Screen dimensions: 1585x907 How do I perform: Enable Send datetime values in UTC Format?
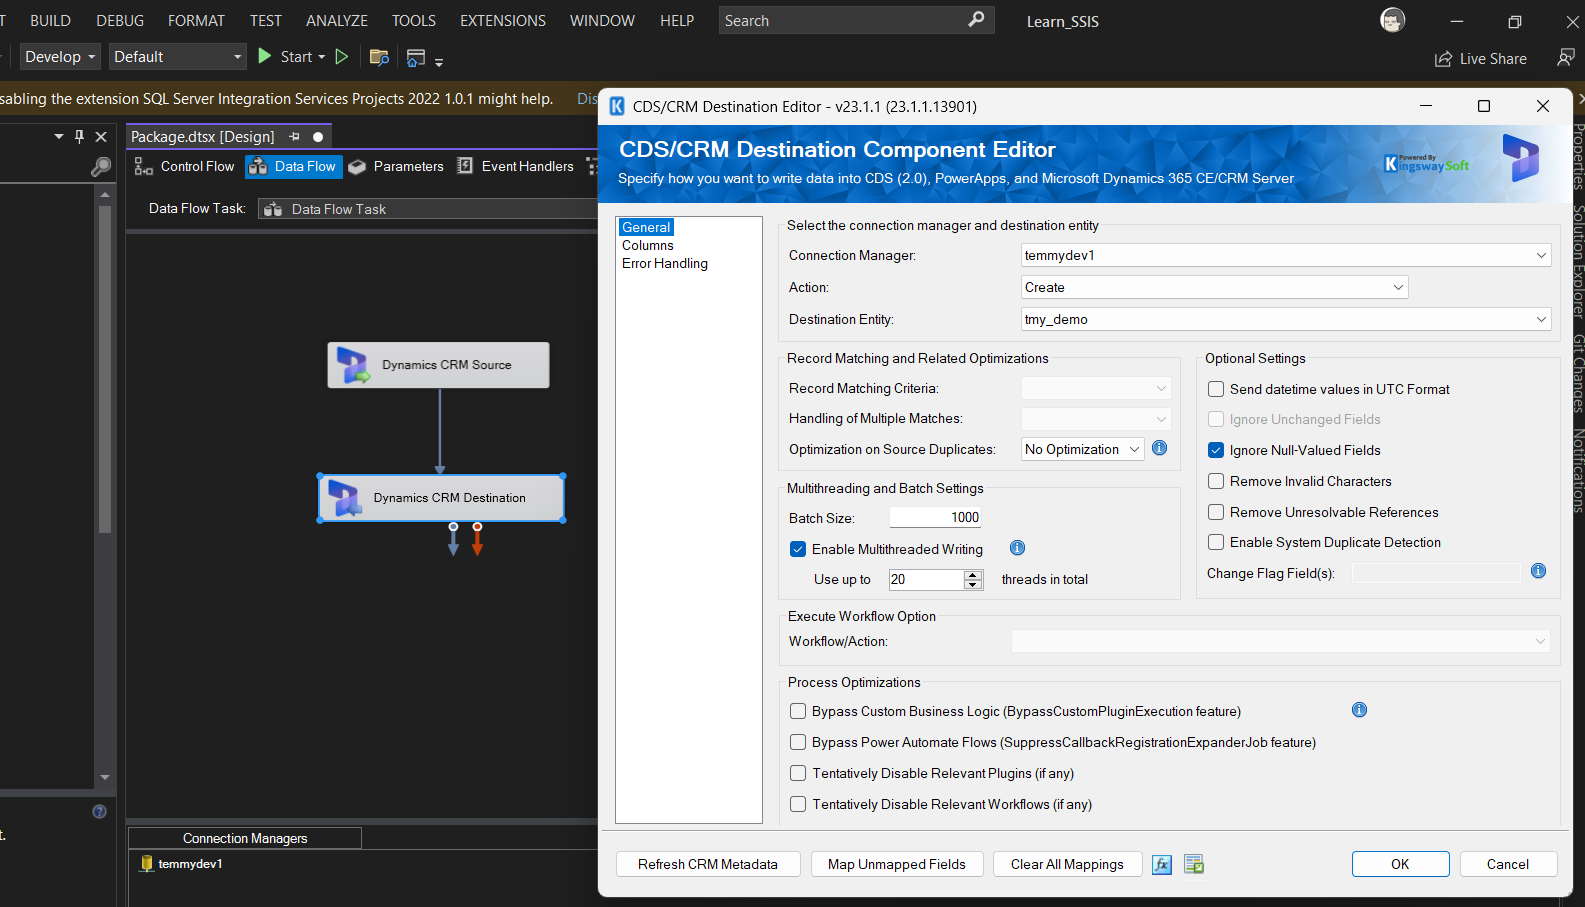coord(1216,389)
